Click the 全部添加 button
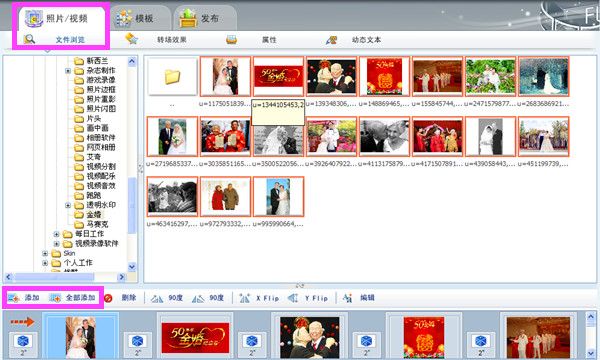The width and height of the screenshot is (600, 360). pos(73,298)
